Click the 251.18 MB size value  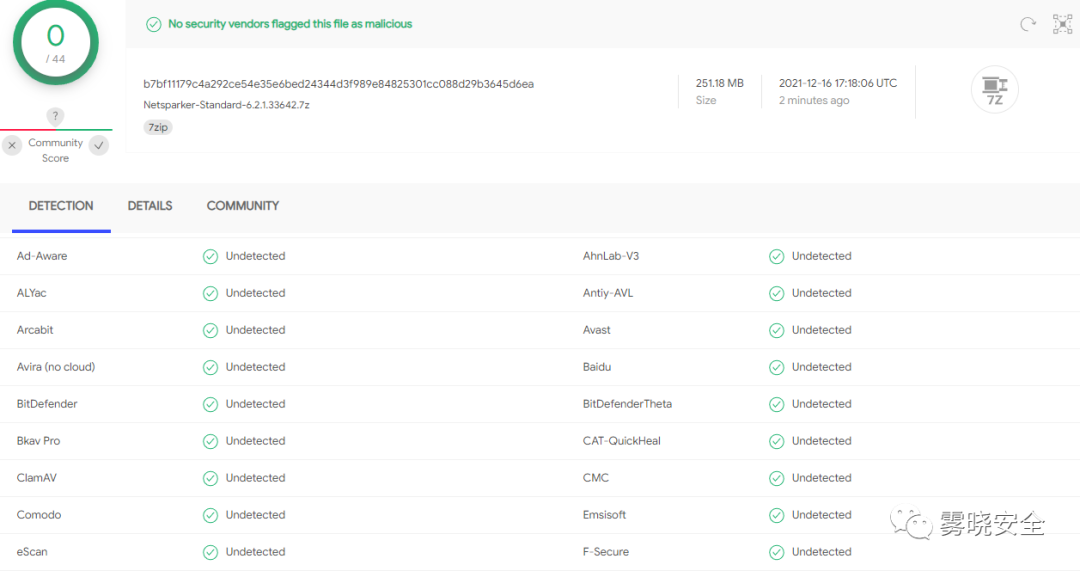pyautogui.click(x=719, y=83)
